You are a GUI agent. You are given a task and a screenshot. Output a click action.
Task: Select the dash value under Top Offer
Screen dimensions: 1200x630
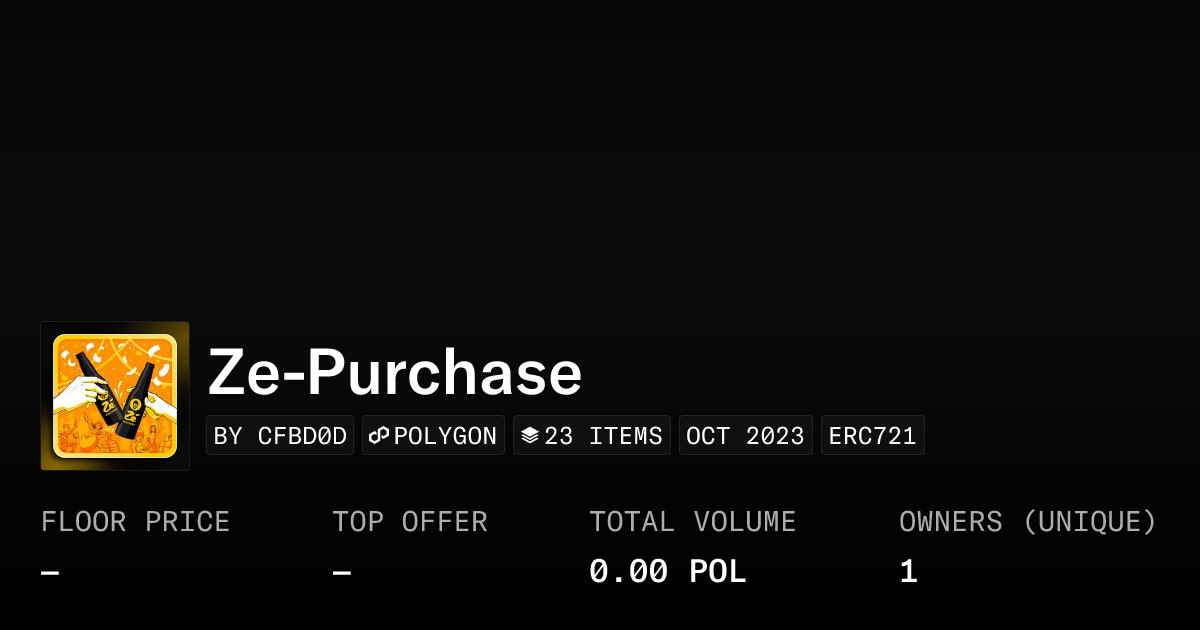click(342, 573)
